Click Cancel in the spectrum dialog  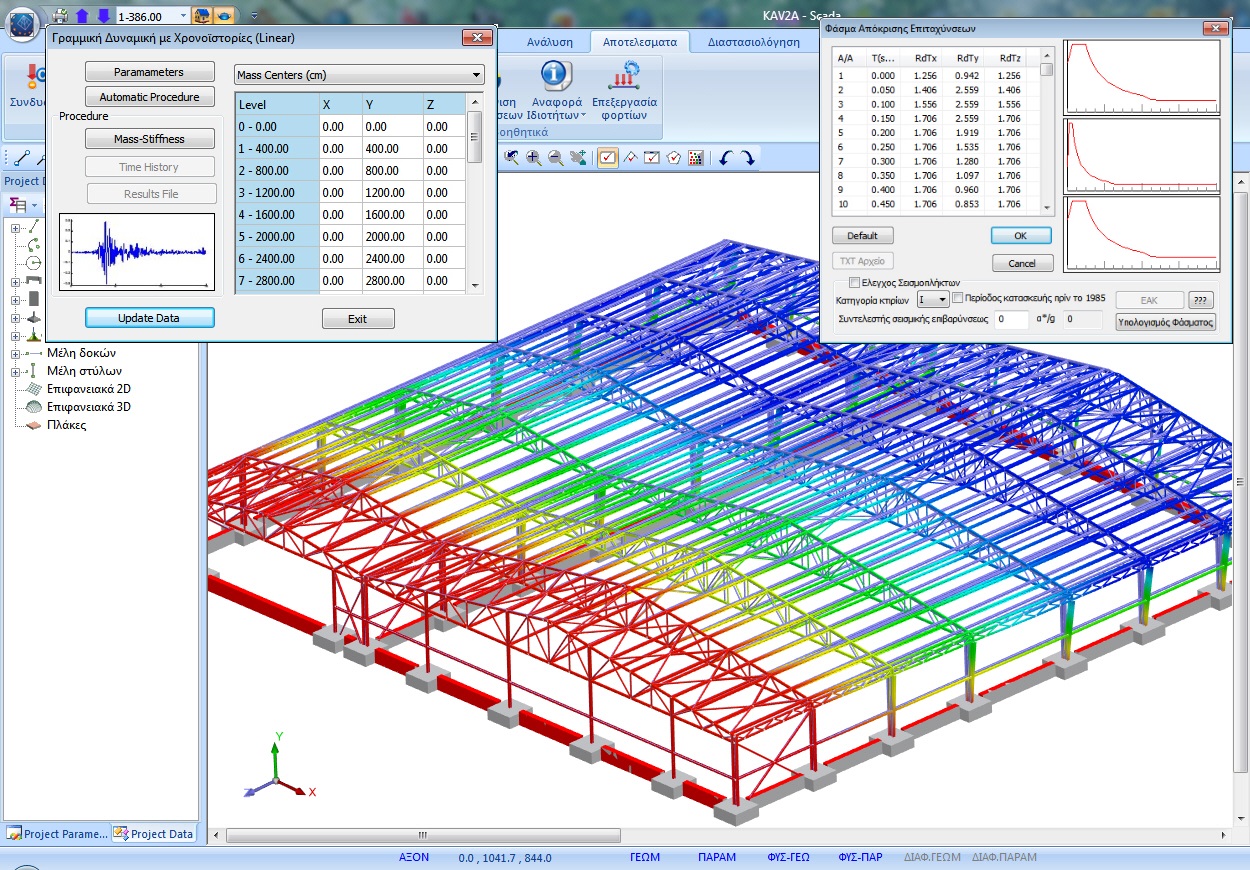coord(1022,263)
